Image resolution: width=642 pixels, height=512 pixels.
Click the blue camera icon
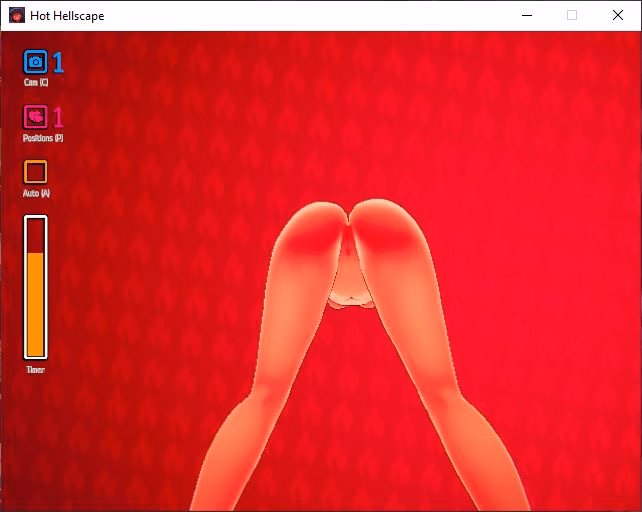pyautogui.click(x=35, y=62)
